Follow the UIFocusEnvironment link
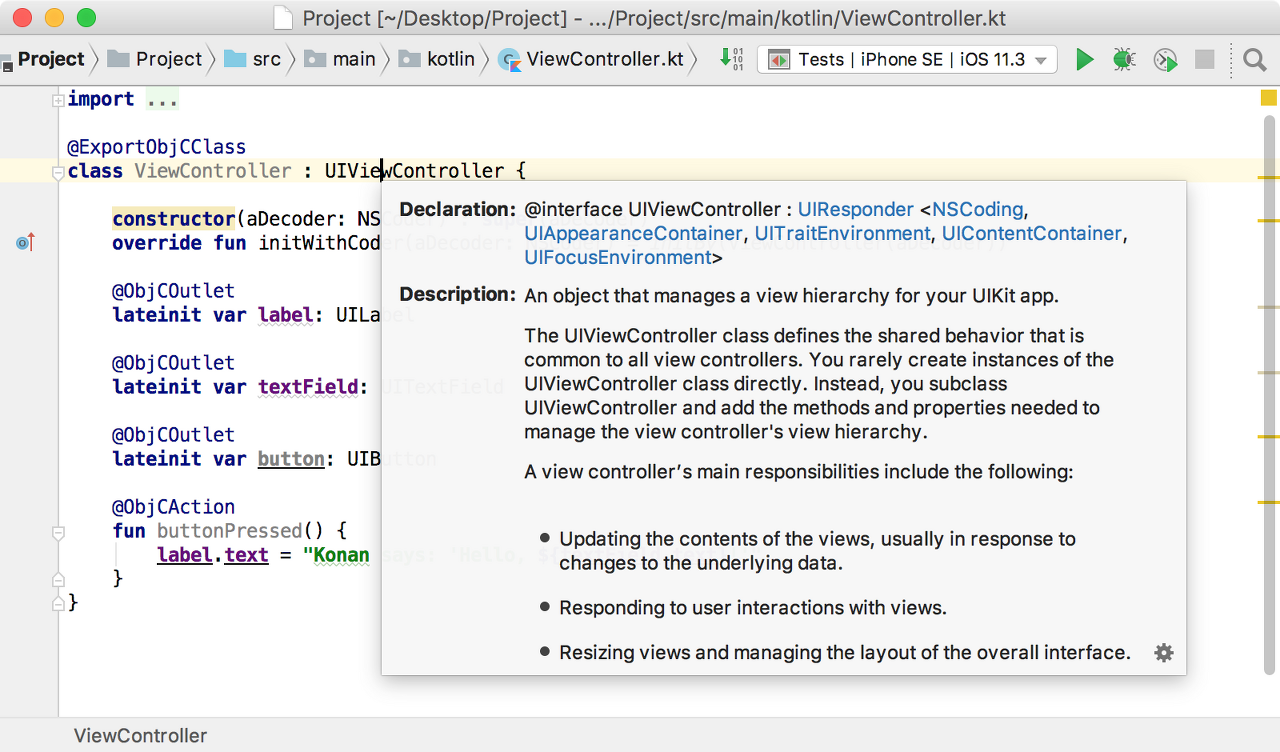The image size is (1280, 752). click(x=617, y=258)
